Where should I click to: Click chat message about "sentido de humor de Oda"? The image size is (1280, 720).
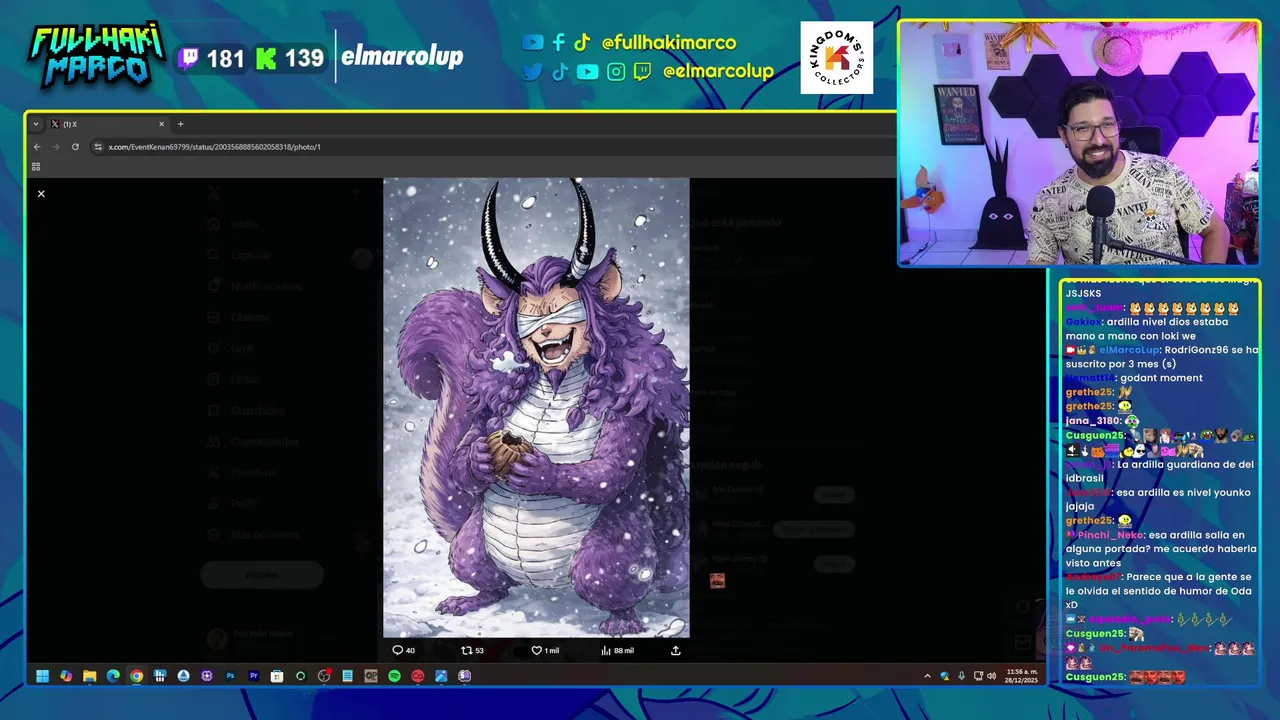click(x=1158, y=591)
